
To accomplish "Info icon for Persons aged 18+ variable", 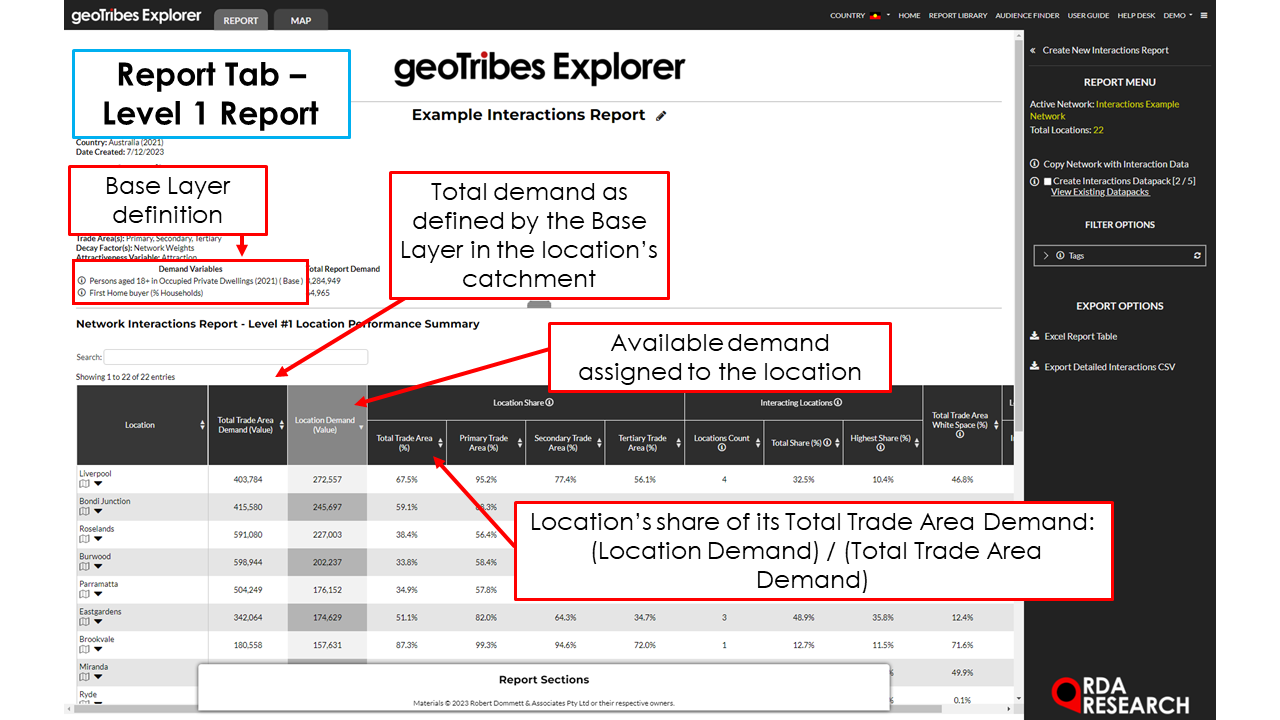I will [x=82, y=281].
